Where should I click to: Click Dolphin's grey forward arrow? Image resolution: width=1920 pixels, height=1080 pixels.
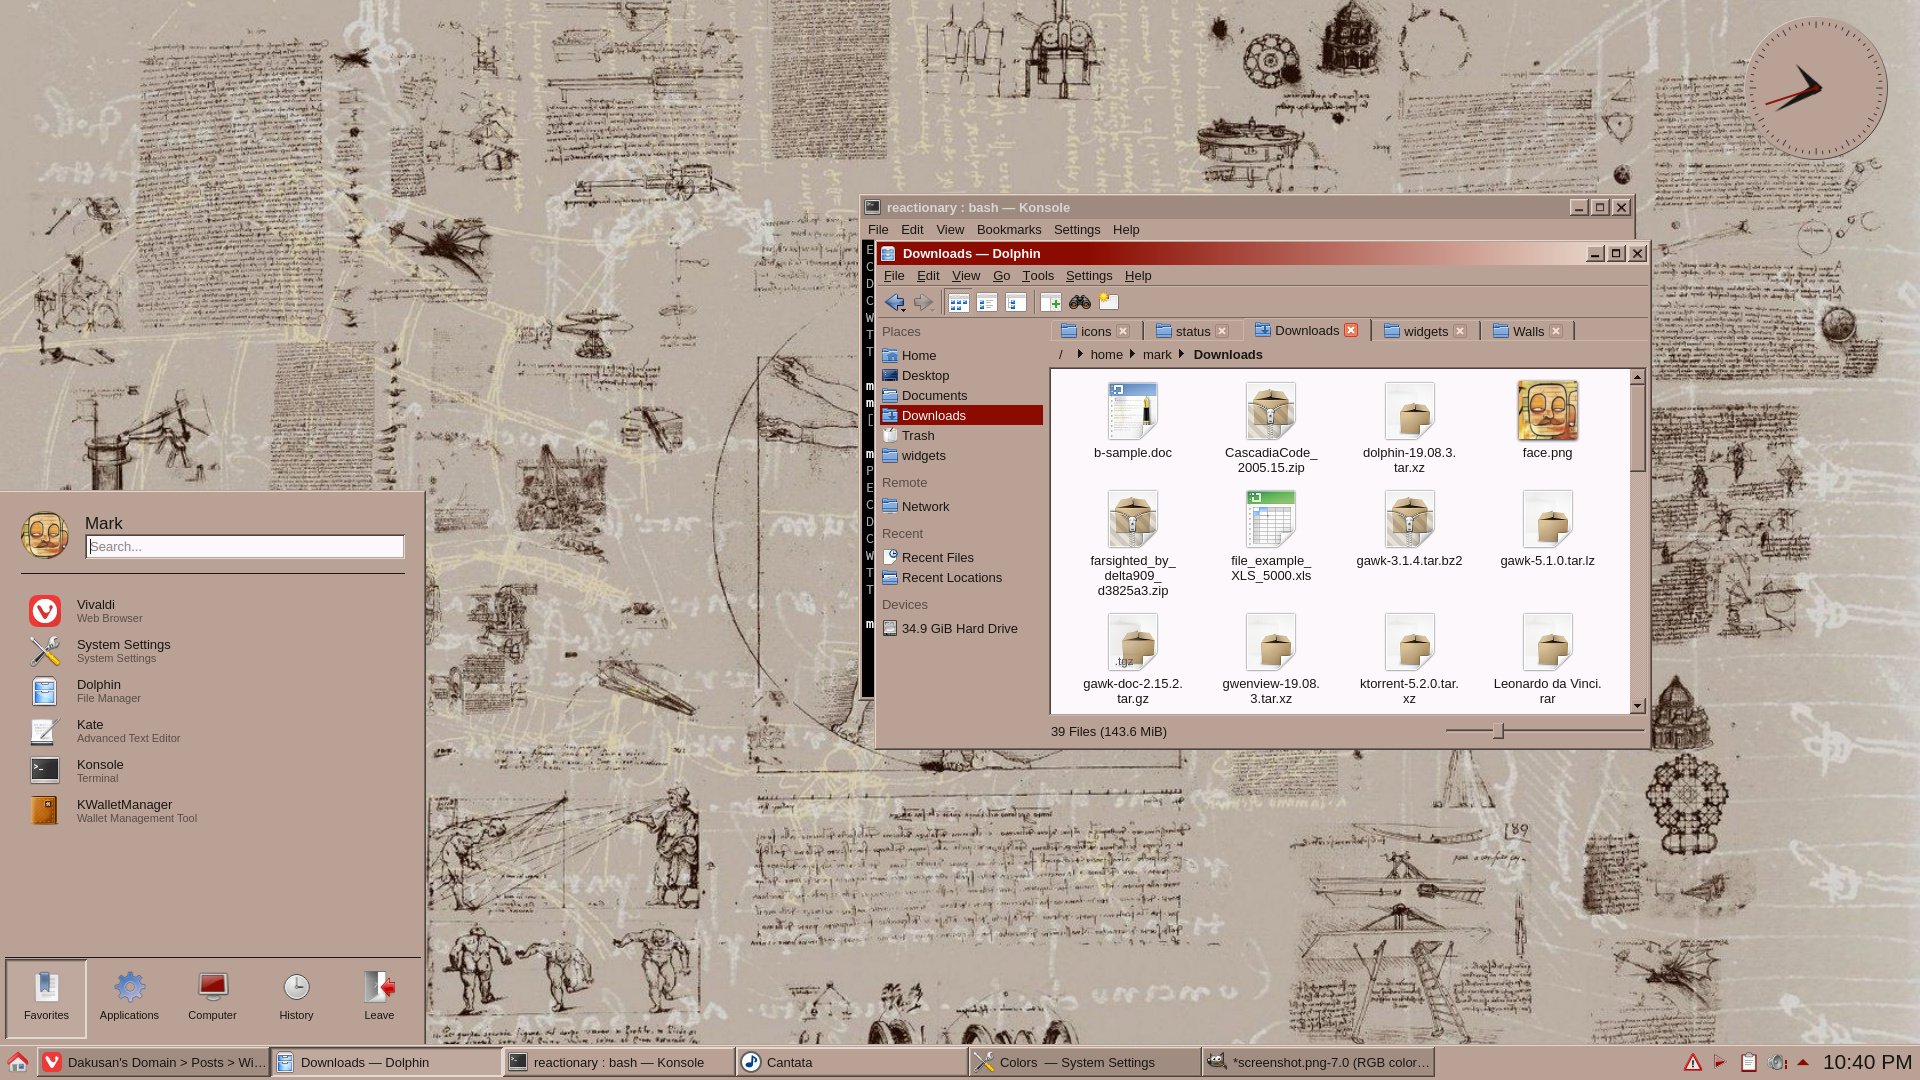tap(923, 302)
